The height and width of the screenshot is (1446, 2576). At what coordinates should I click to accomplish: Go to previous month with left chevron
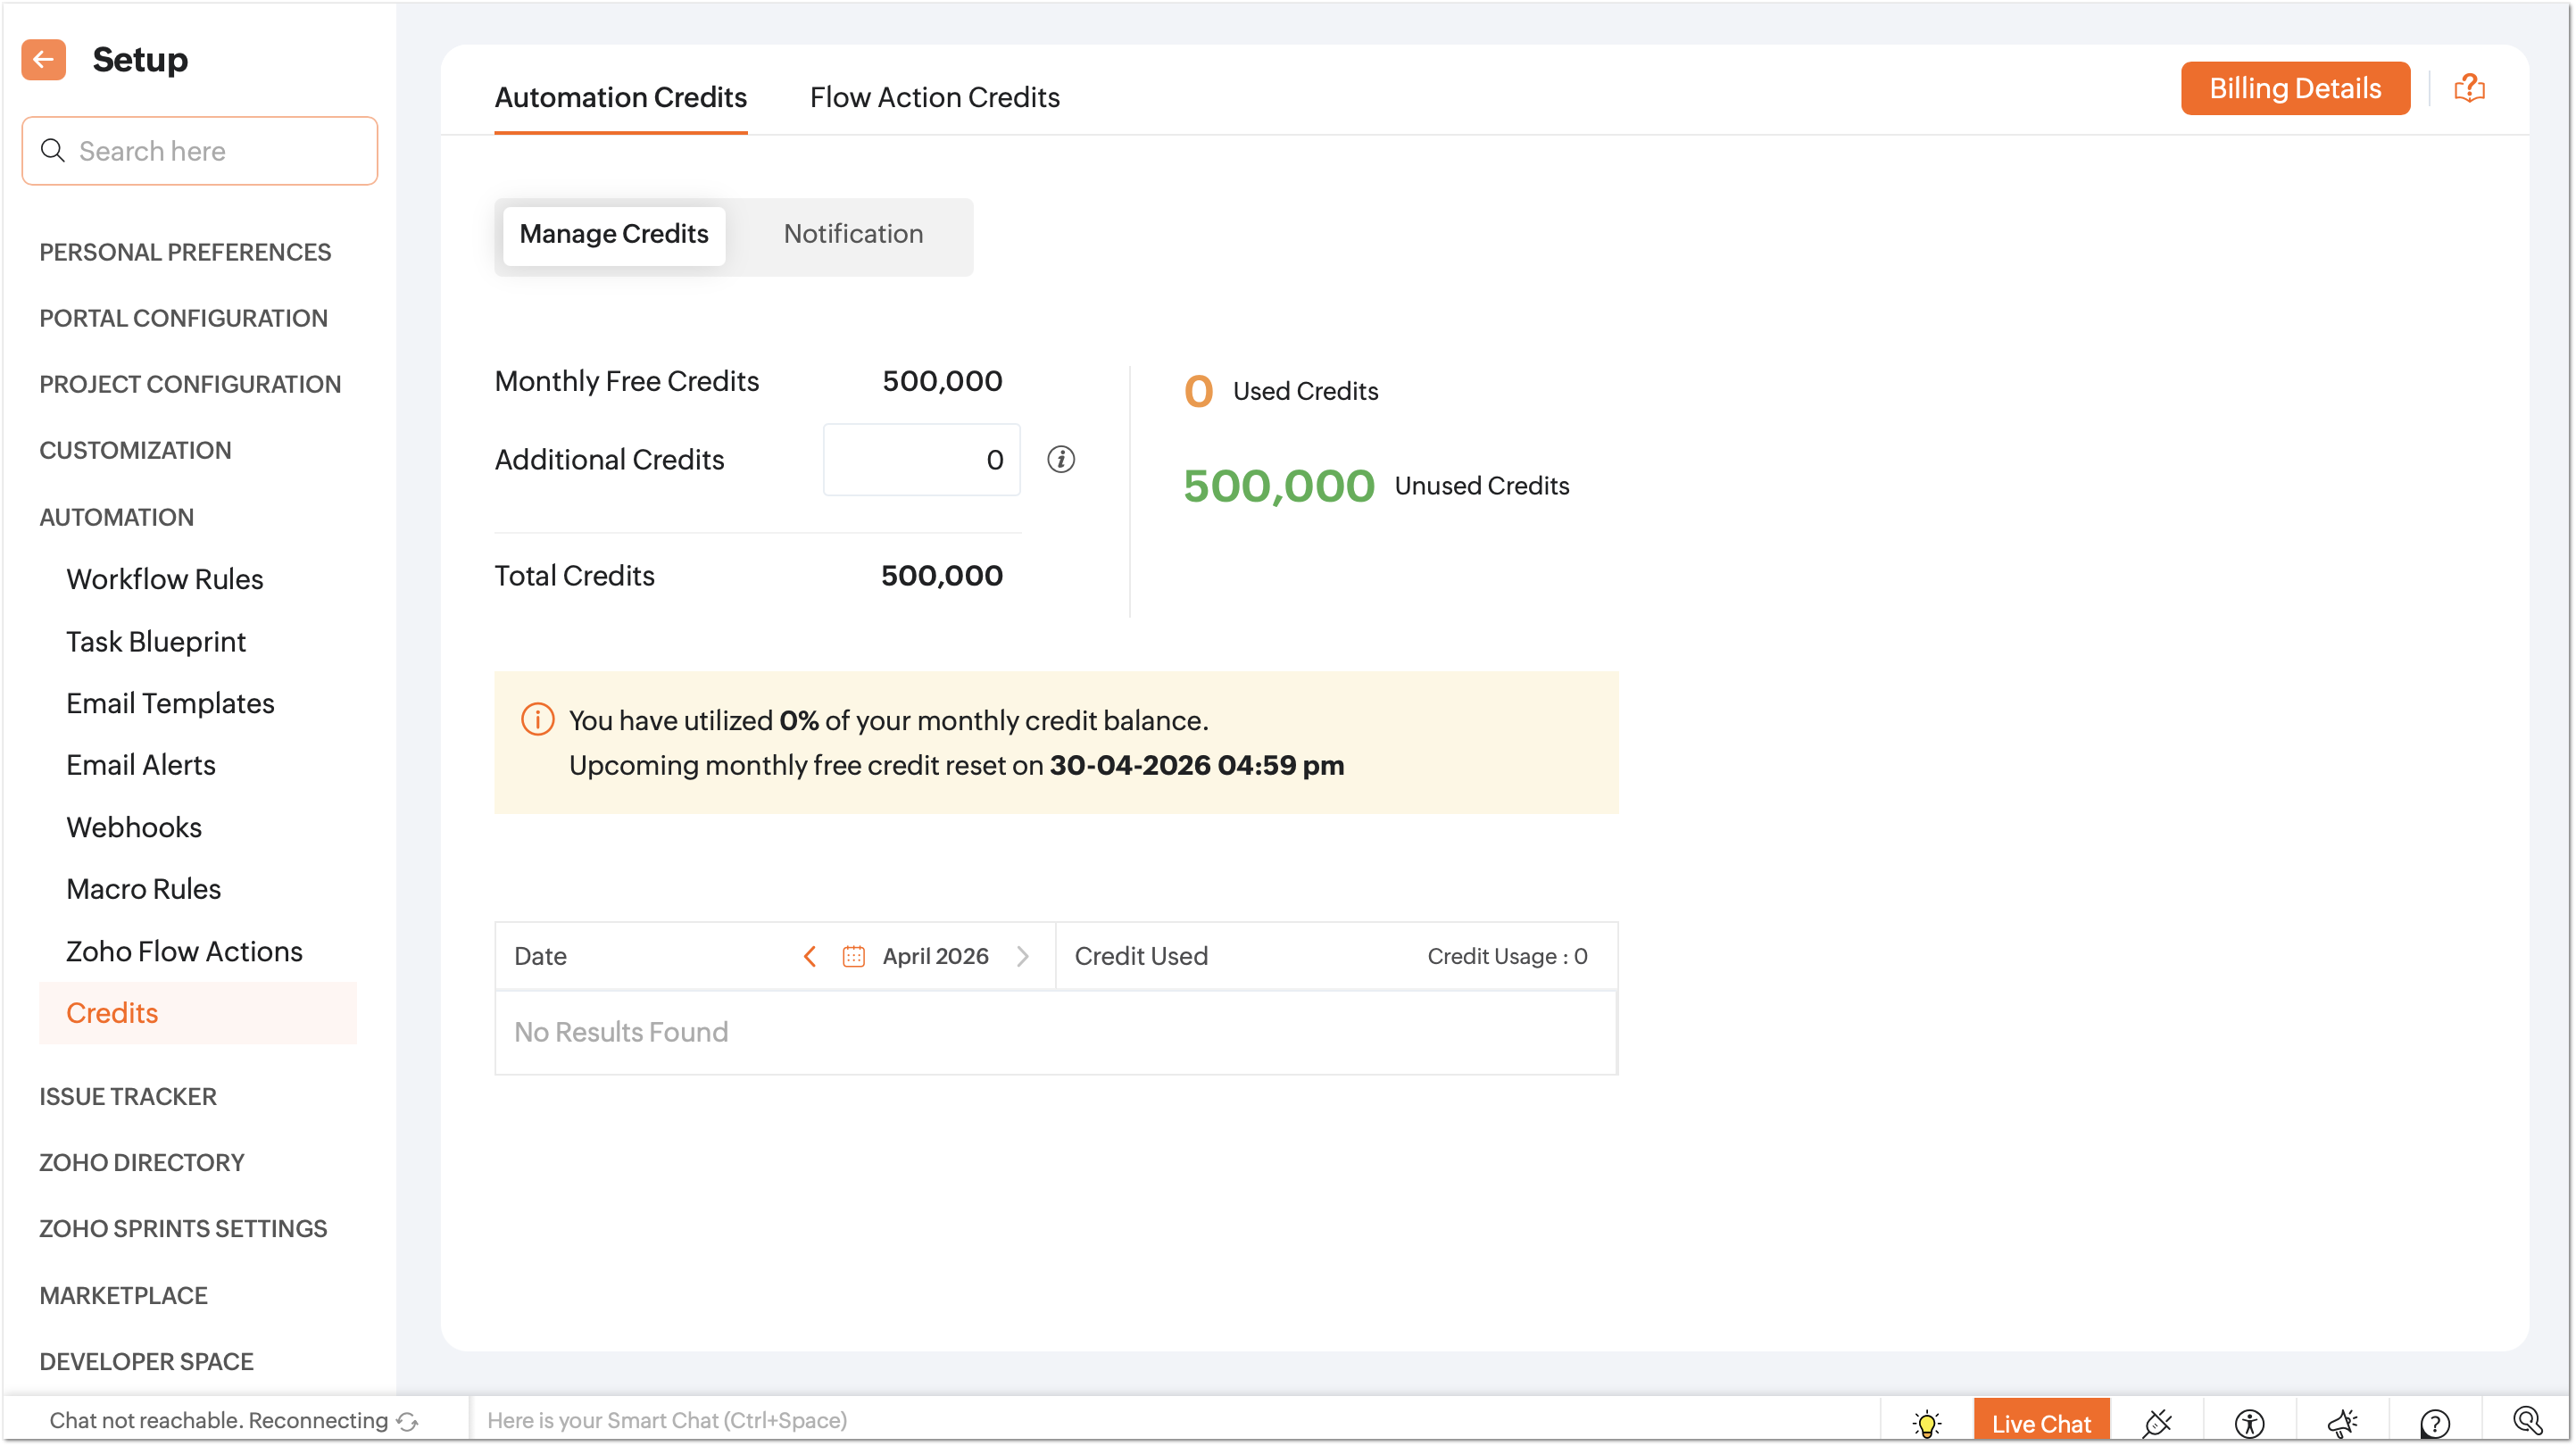click(810, 956)
